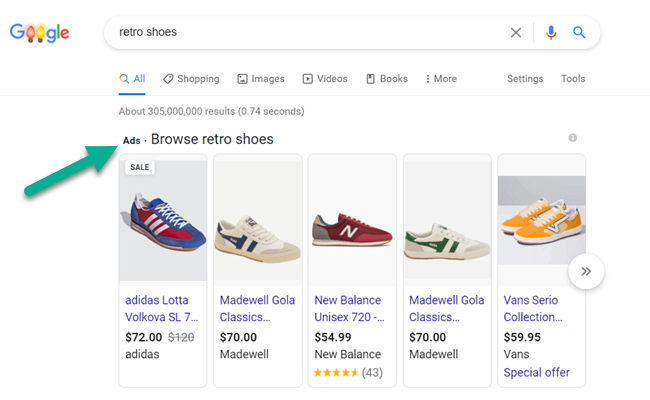650x400 pixels.
Task: Open New Balance Unisex 720 link
Action: coord(349,308)
